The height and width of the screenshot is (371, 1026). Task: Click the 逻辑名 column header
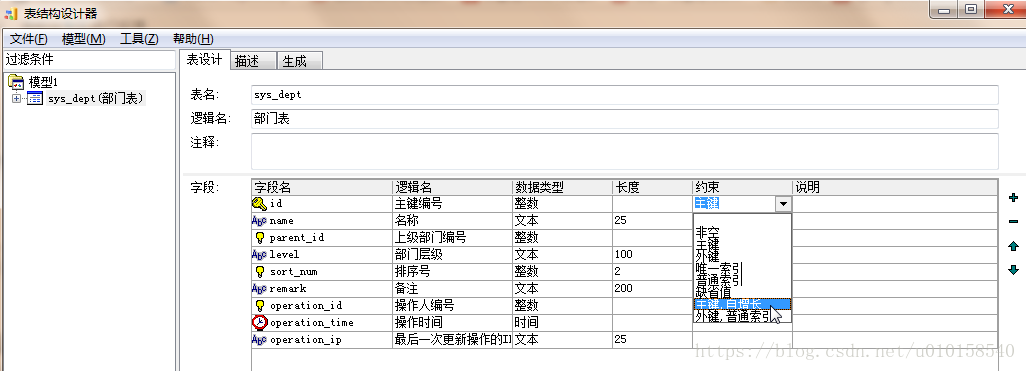point(452,187)
